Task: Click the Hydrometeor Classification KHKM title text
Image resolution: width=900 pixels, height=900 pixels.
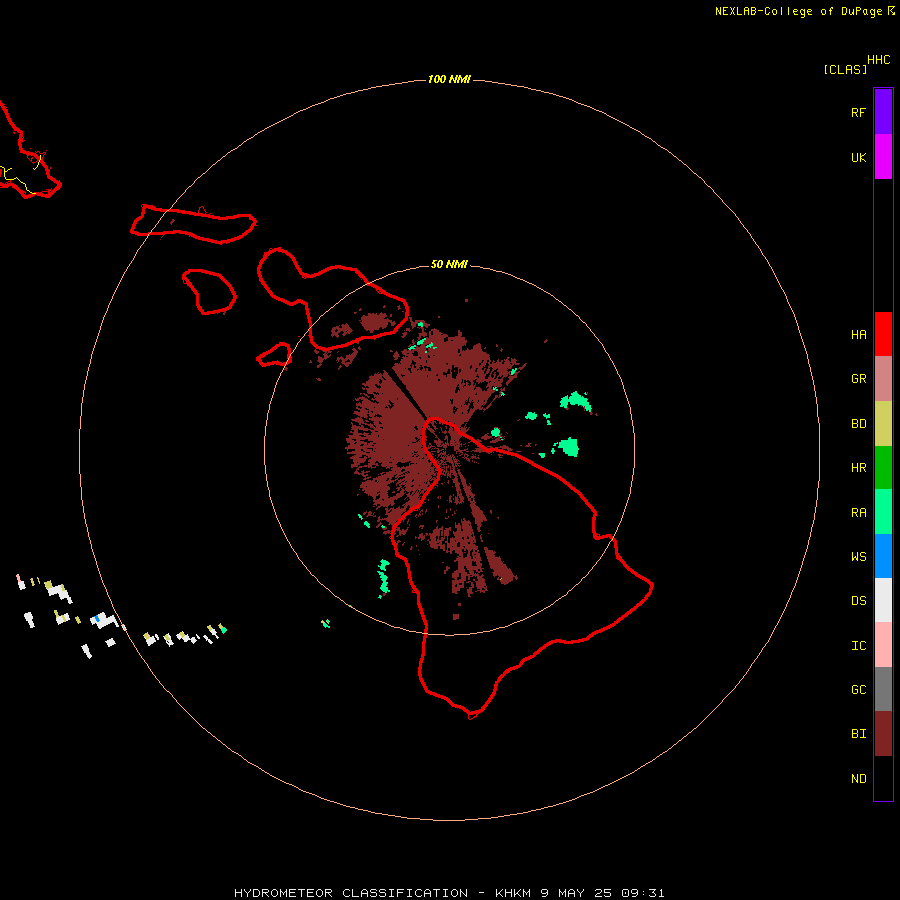Action: [x=449, y=893]
